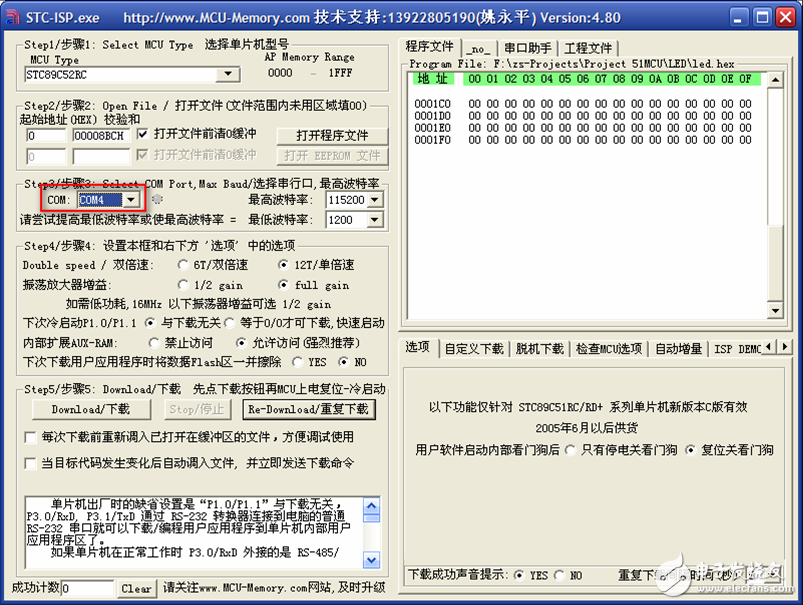Expand the COM port dropdown
803x605 pixels.
click(x=130, y=200)
